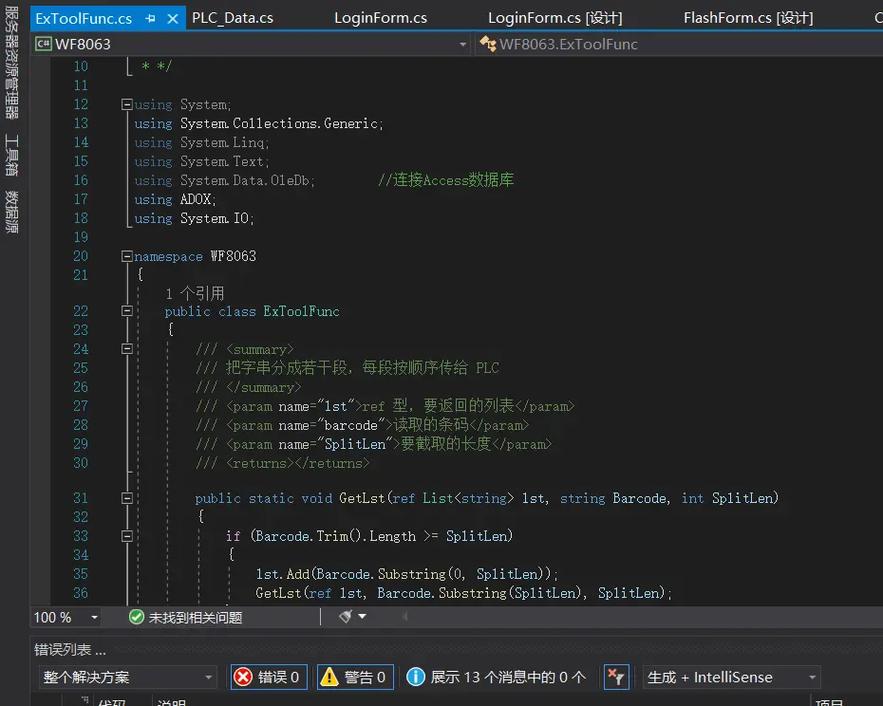Click the method icon beside WF8063.ExToolFunc
Screen dimensions: 883x706
pos(486,44)
